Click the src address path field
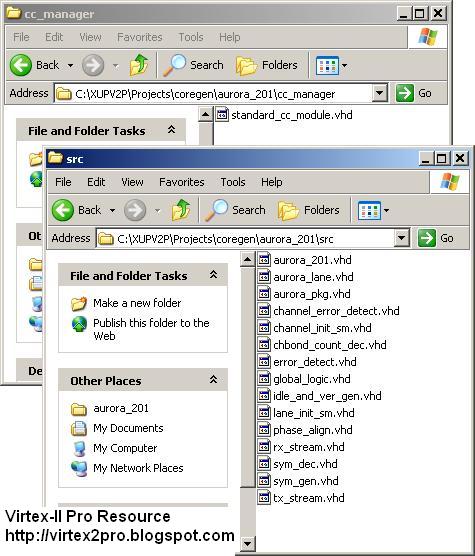Viewport: 475px width, 556px height. [x=246, y=238]
